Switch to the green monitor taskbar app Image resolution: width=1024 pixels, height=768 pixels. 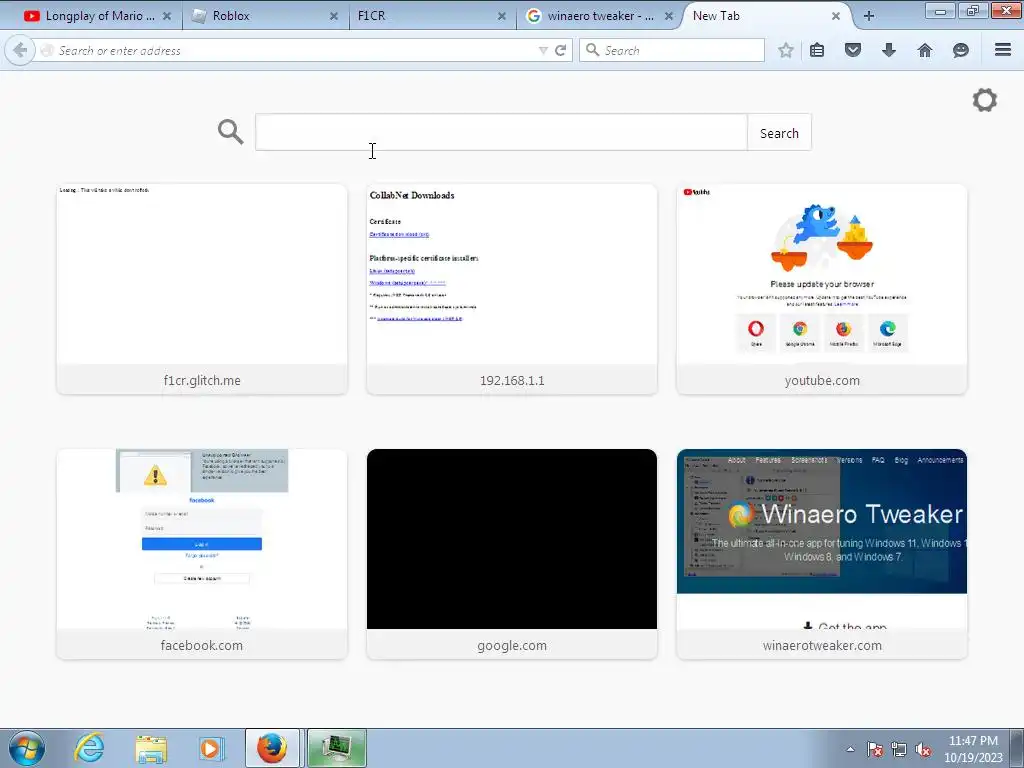point(336,748)
